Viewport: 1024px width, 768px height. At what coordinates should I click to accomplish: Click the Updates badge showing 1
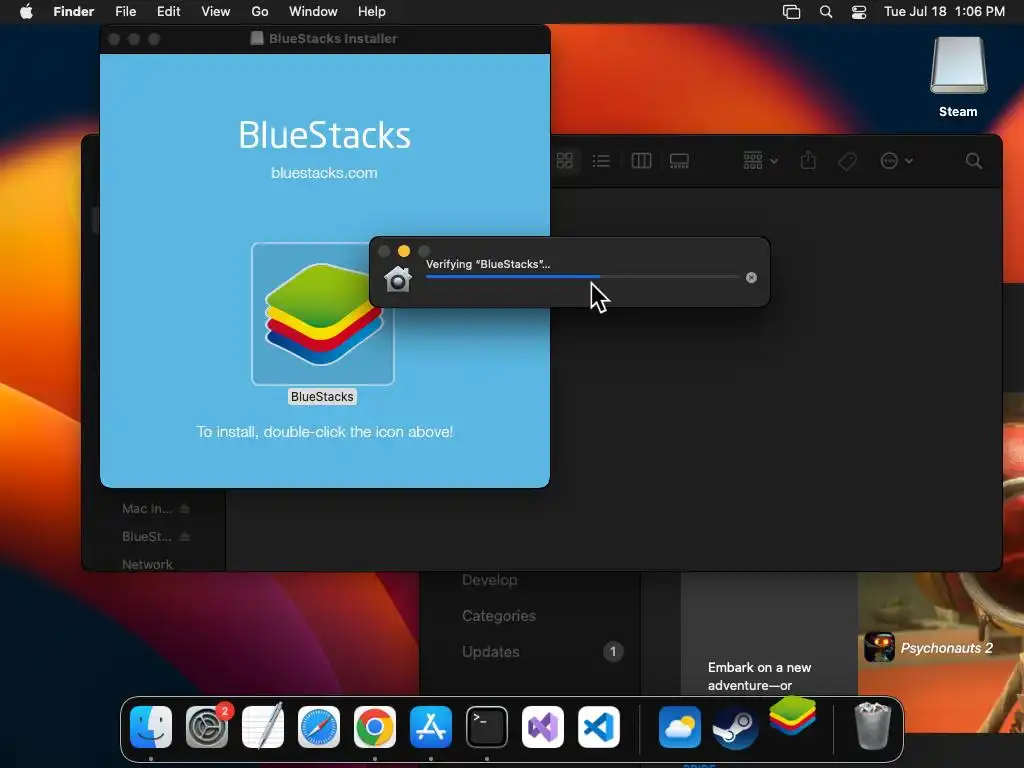click(x=613, y=651)
